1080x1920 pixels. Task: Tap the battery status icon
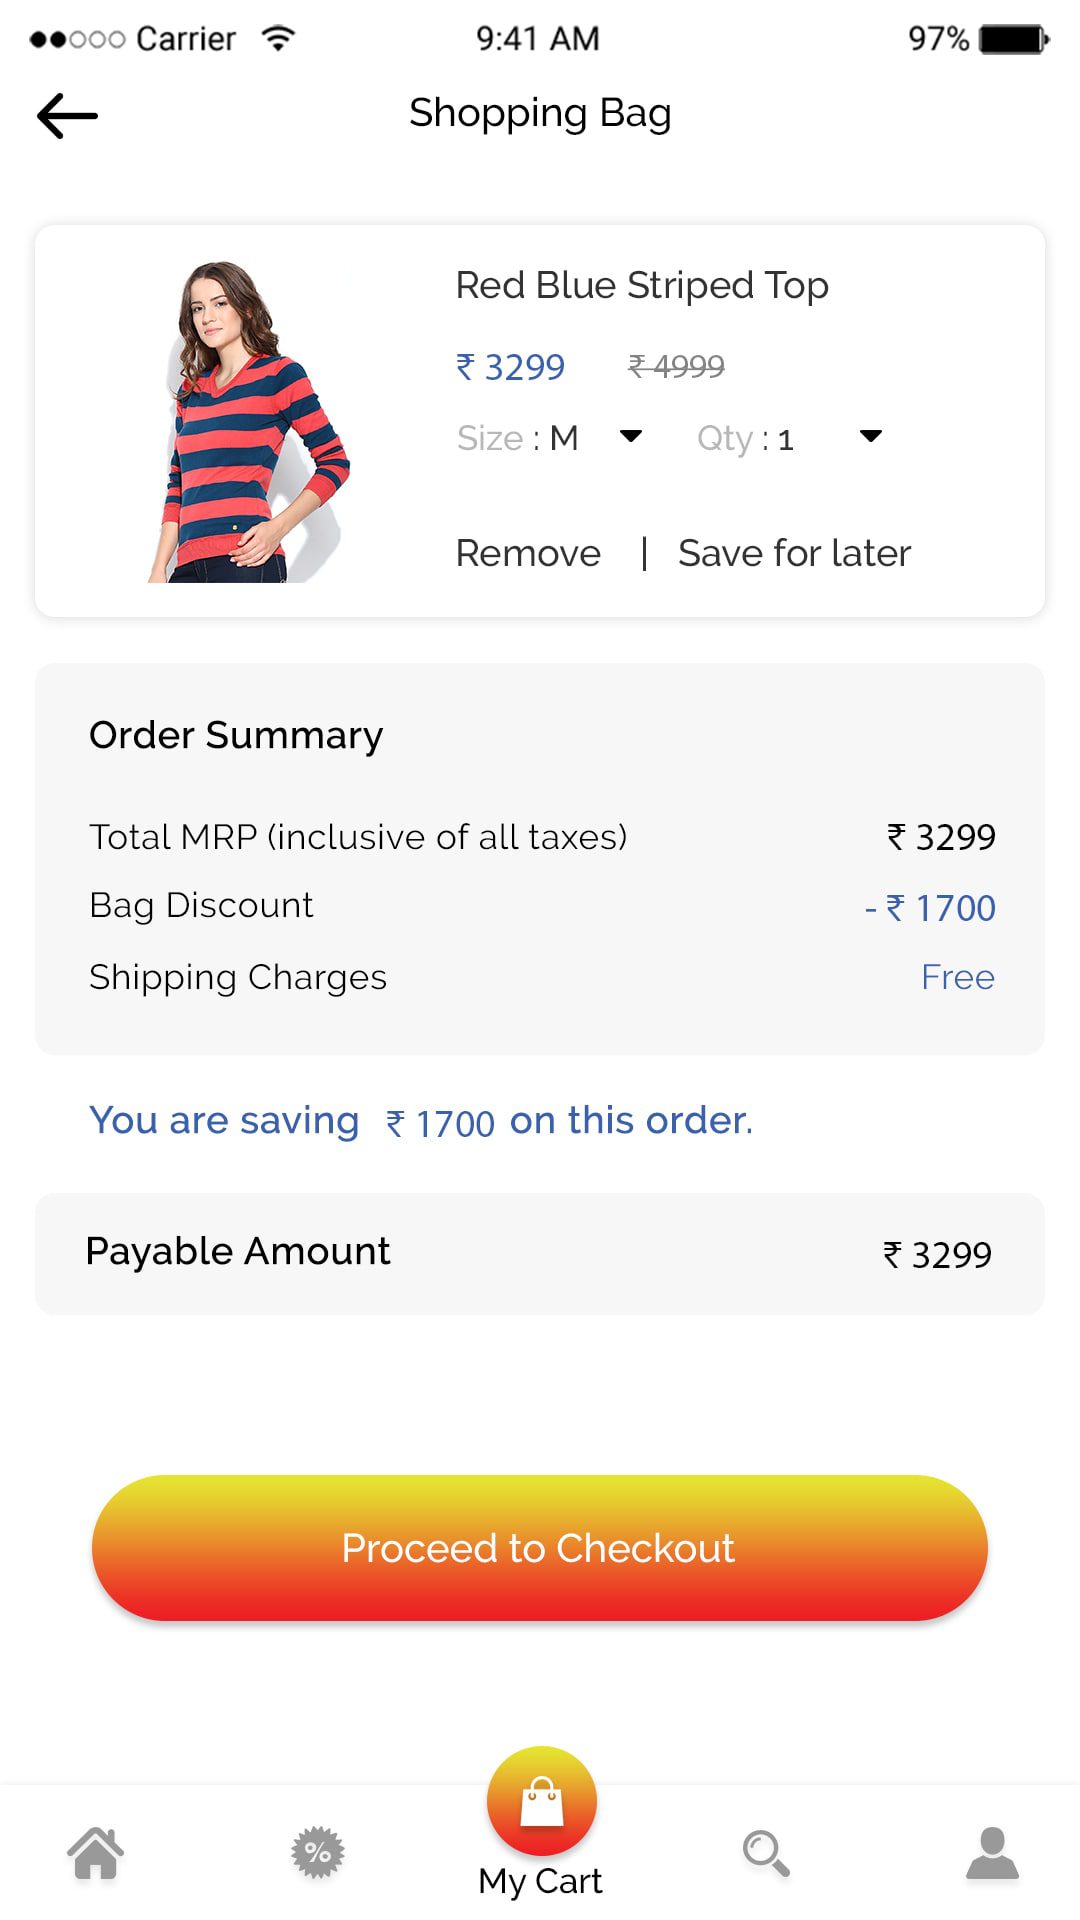(x=1013, y=39)
